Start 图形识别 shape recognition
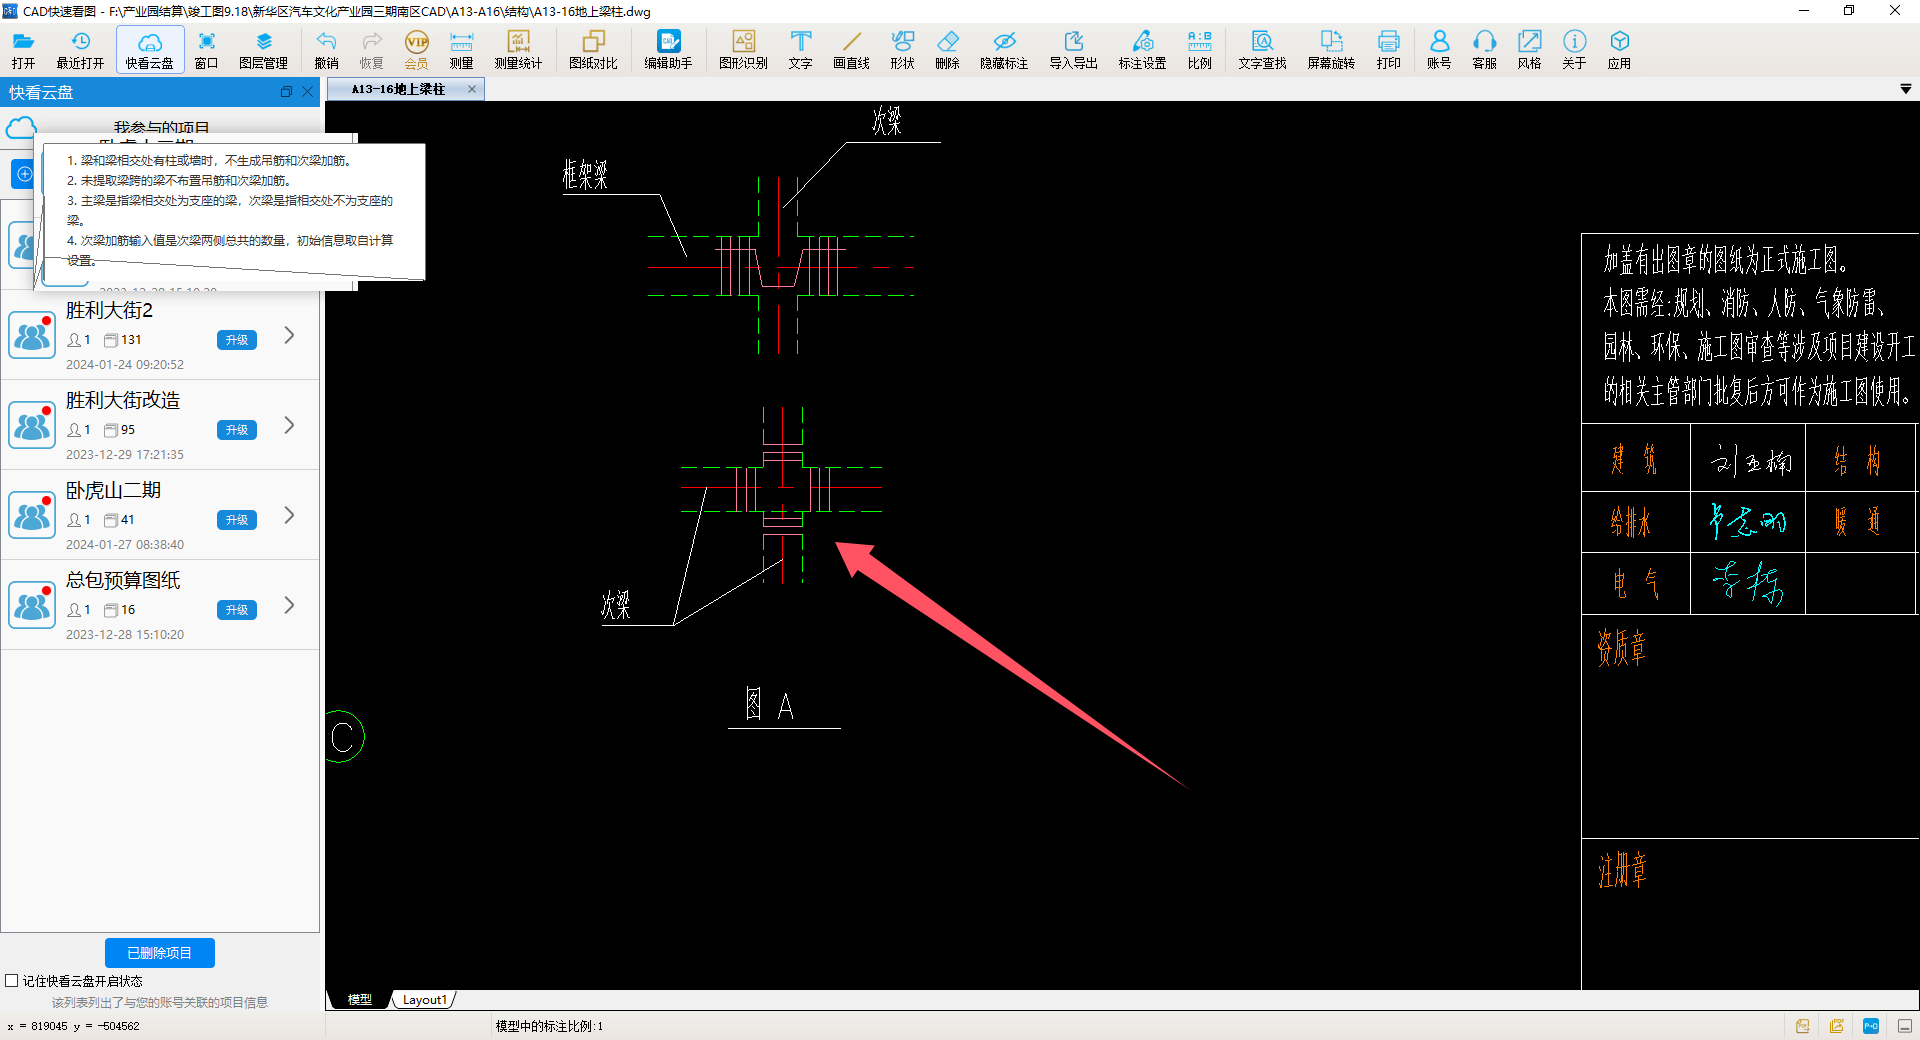The image size is (1920, 1040). 743,50
